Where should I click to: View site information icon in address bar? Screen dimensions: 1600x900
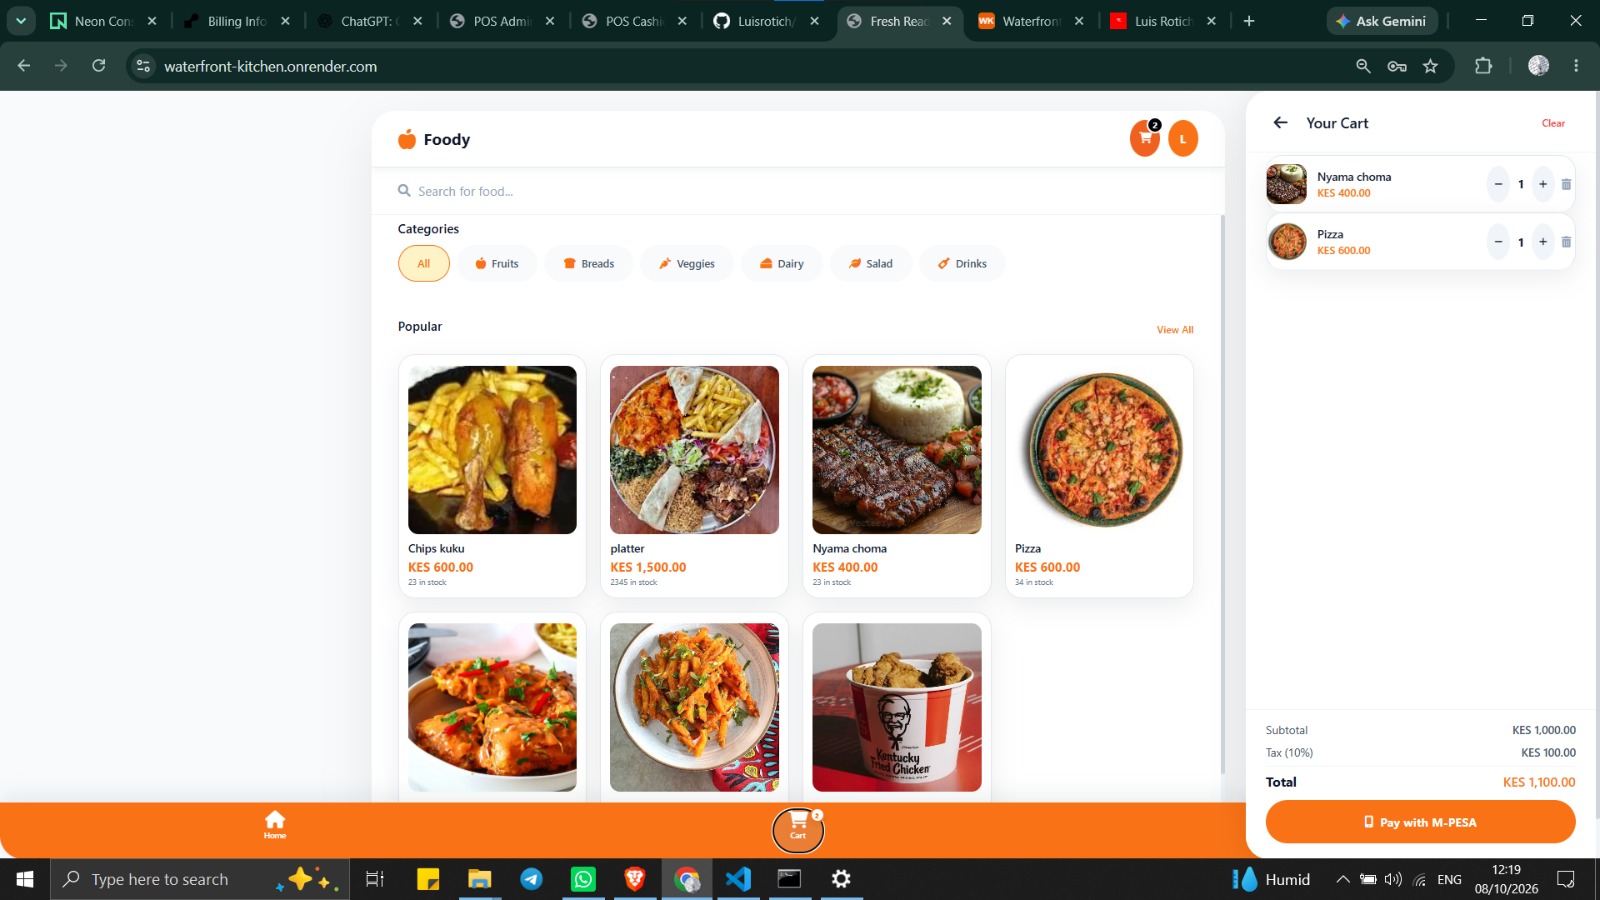[x=143, y=66]
